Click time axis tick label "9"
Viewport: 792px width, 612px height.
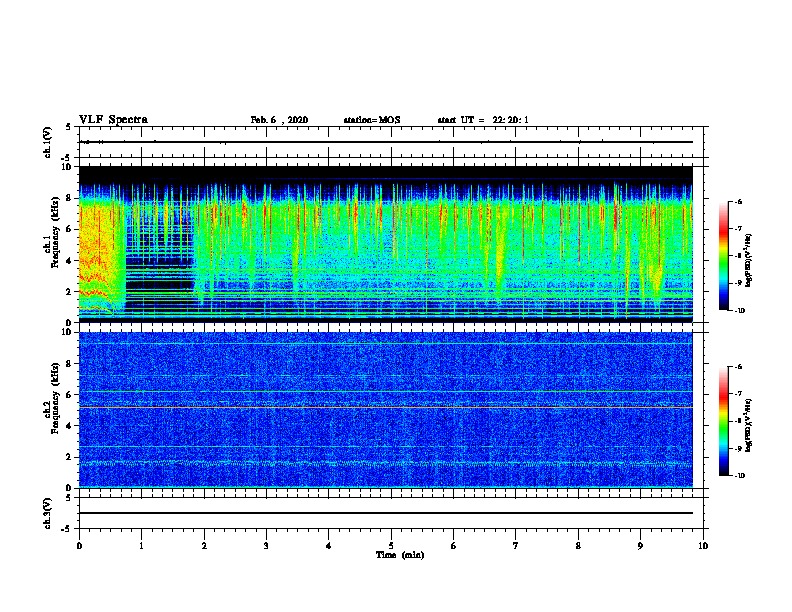click(640, 546)
